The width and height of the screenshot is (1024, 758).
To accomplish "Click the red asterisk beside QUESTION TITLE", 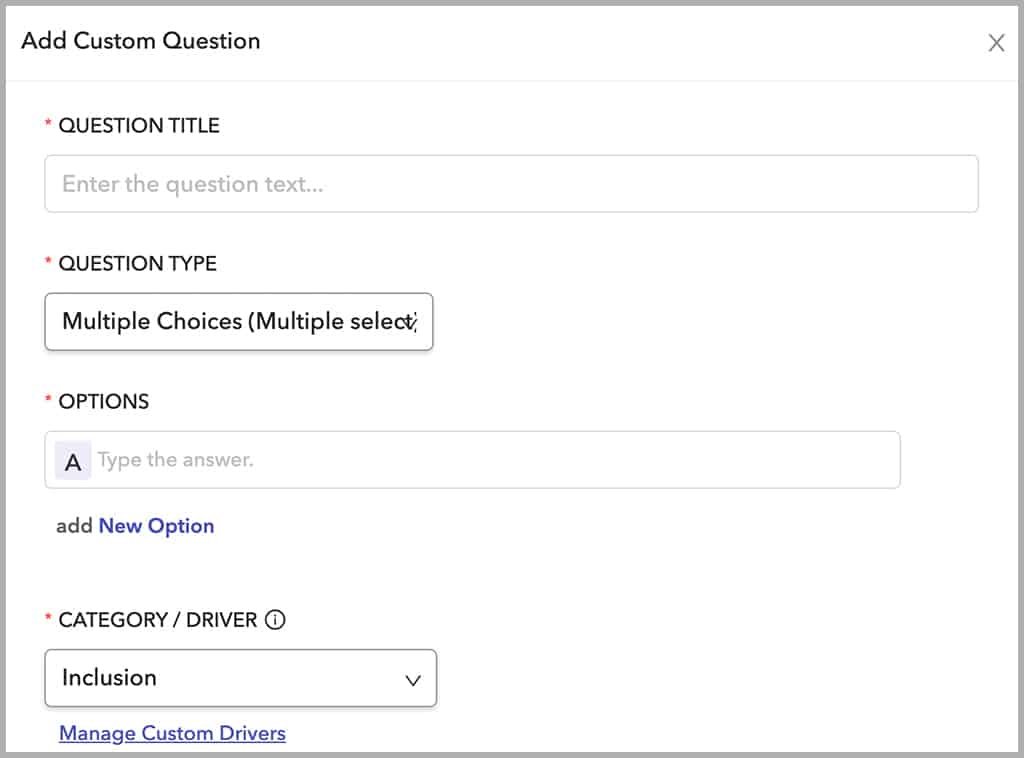I will pos(48,124).
